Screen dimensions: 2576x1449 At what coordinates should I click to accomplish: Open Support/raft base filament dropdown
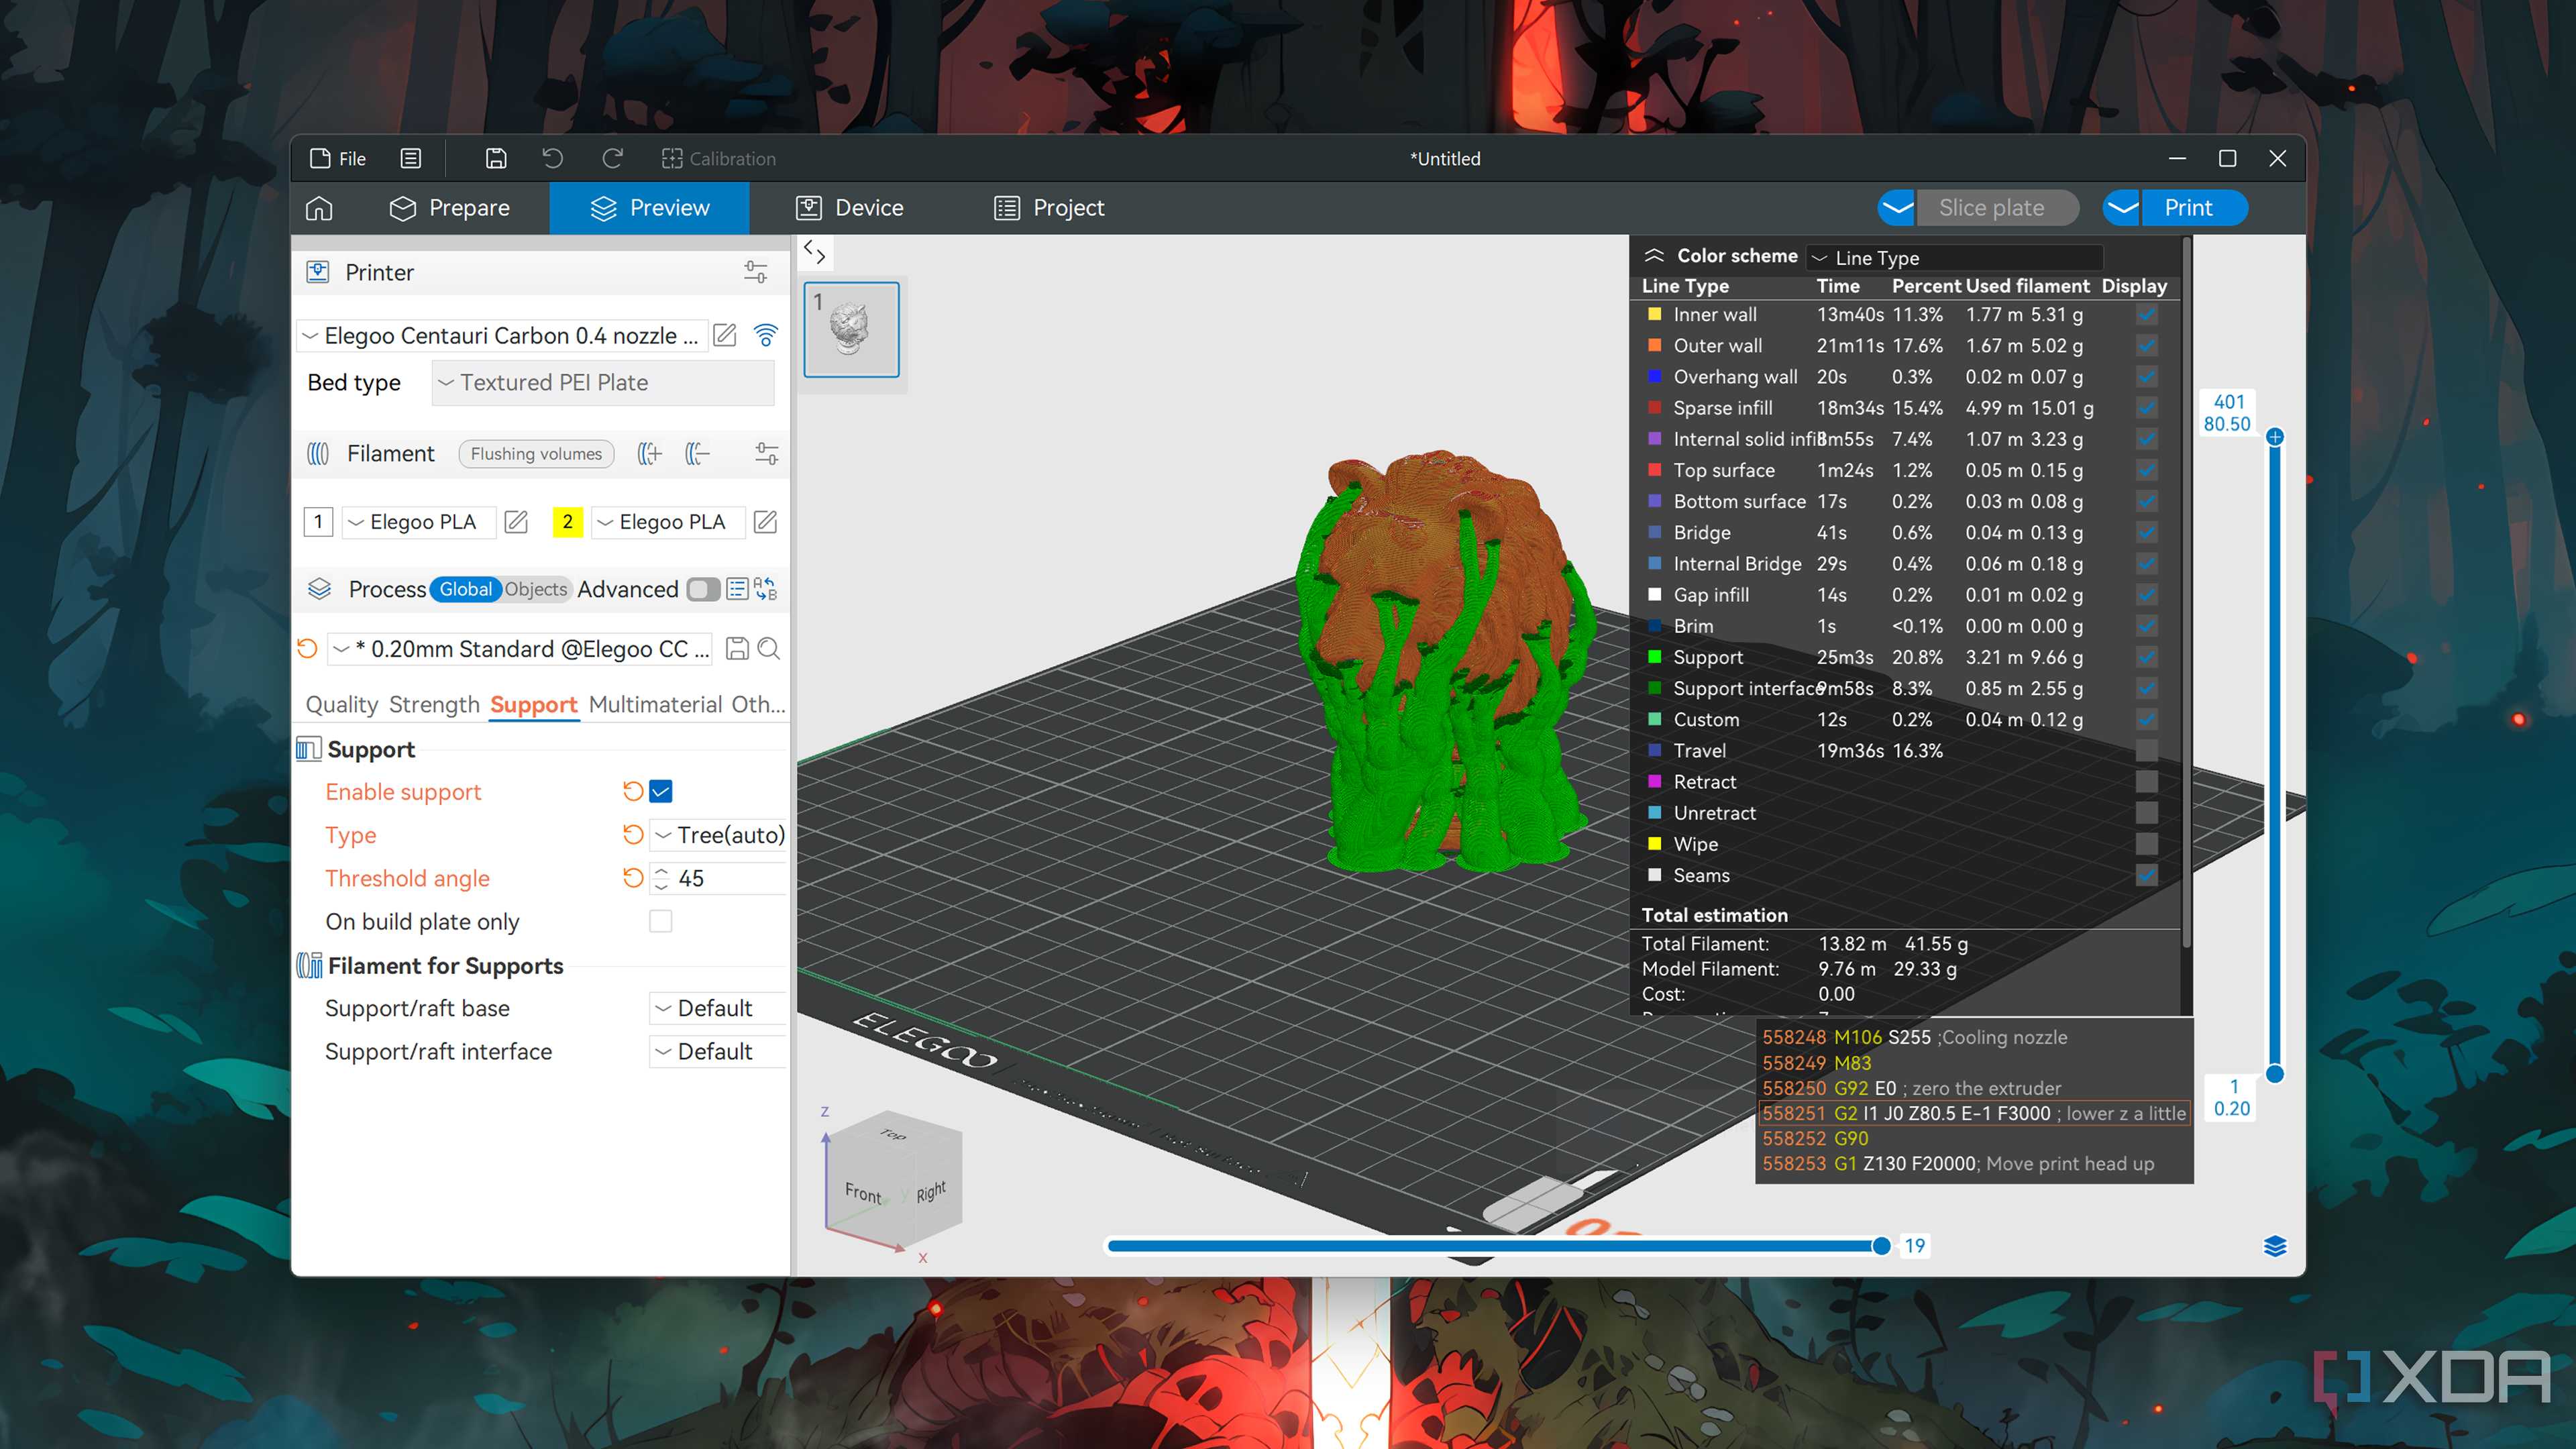(718, 1008)
